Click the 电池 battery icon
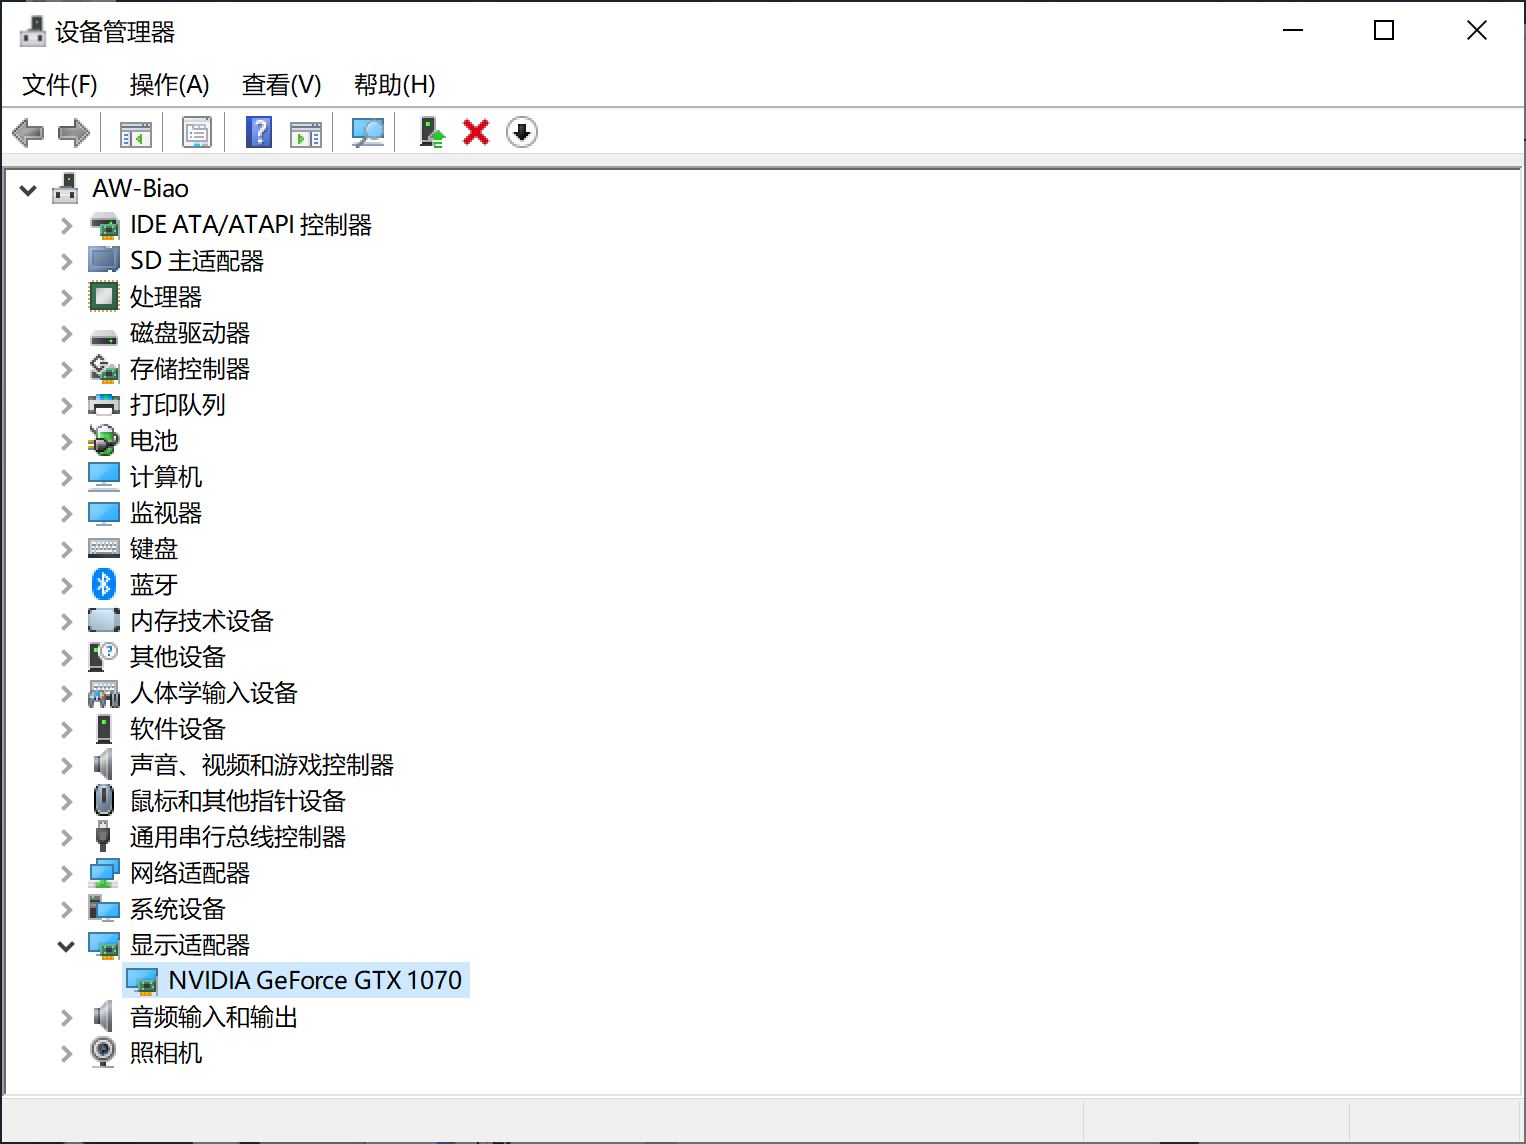This screenshot has height=1144, width=1526. coord(104,440)
